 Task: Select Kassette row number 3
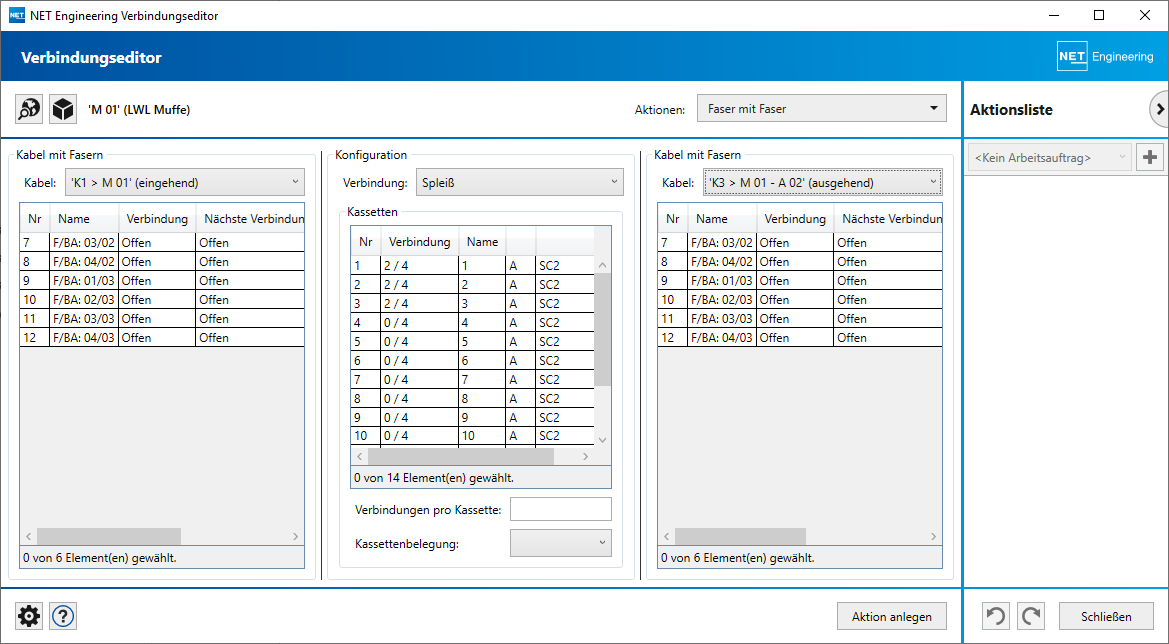[x=473, y=303]
